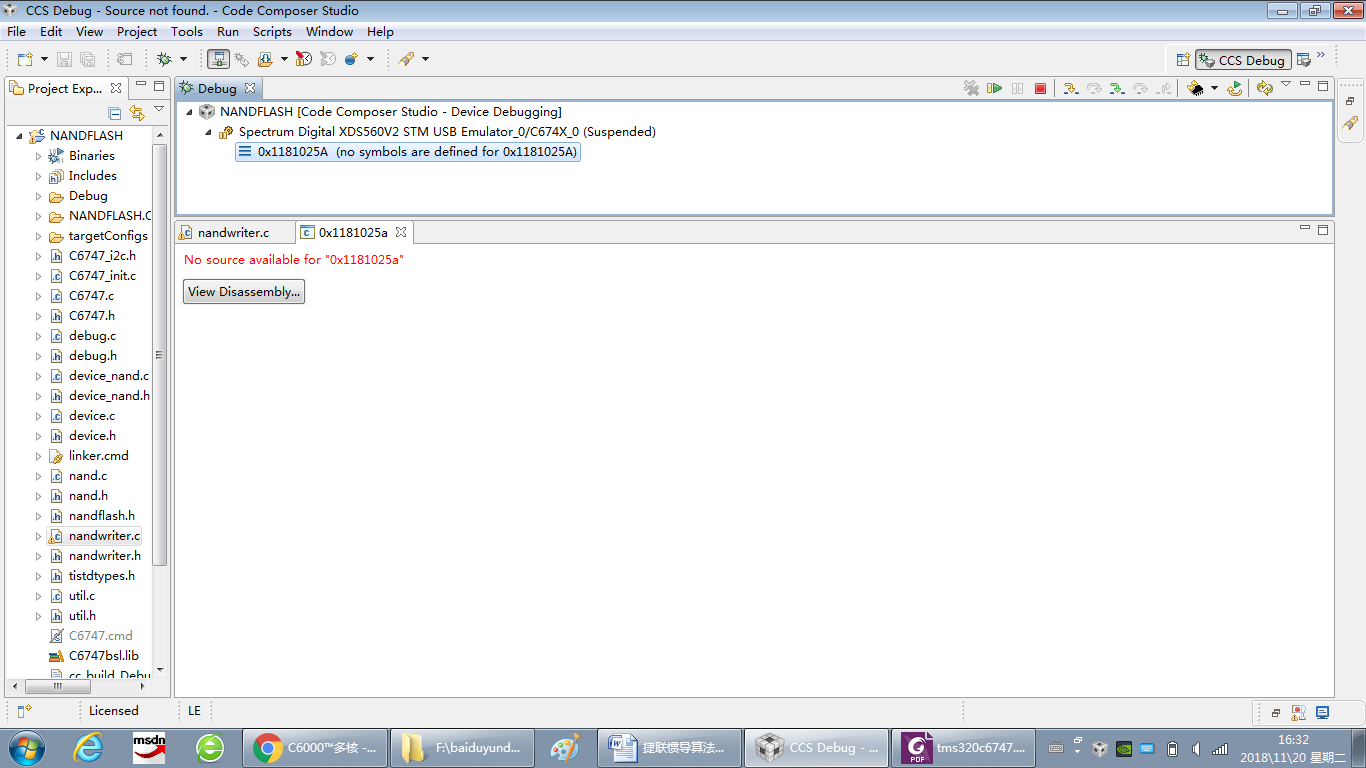1366x768 pixels.
Task: Click the CCS Edit perspective icon
Action: (1303, 60)
